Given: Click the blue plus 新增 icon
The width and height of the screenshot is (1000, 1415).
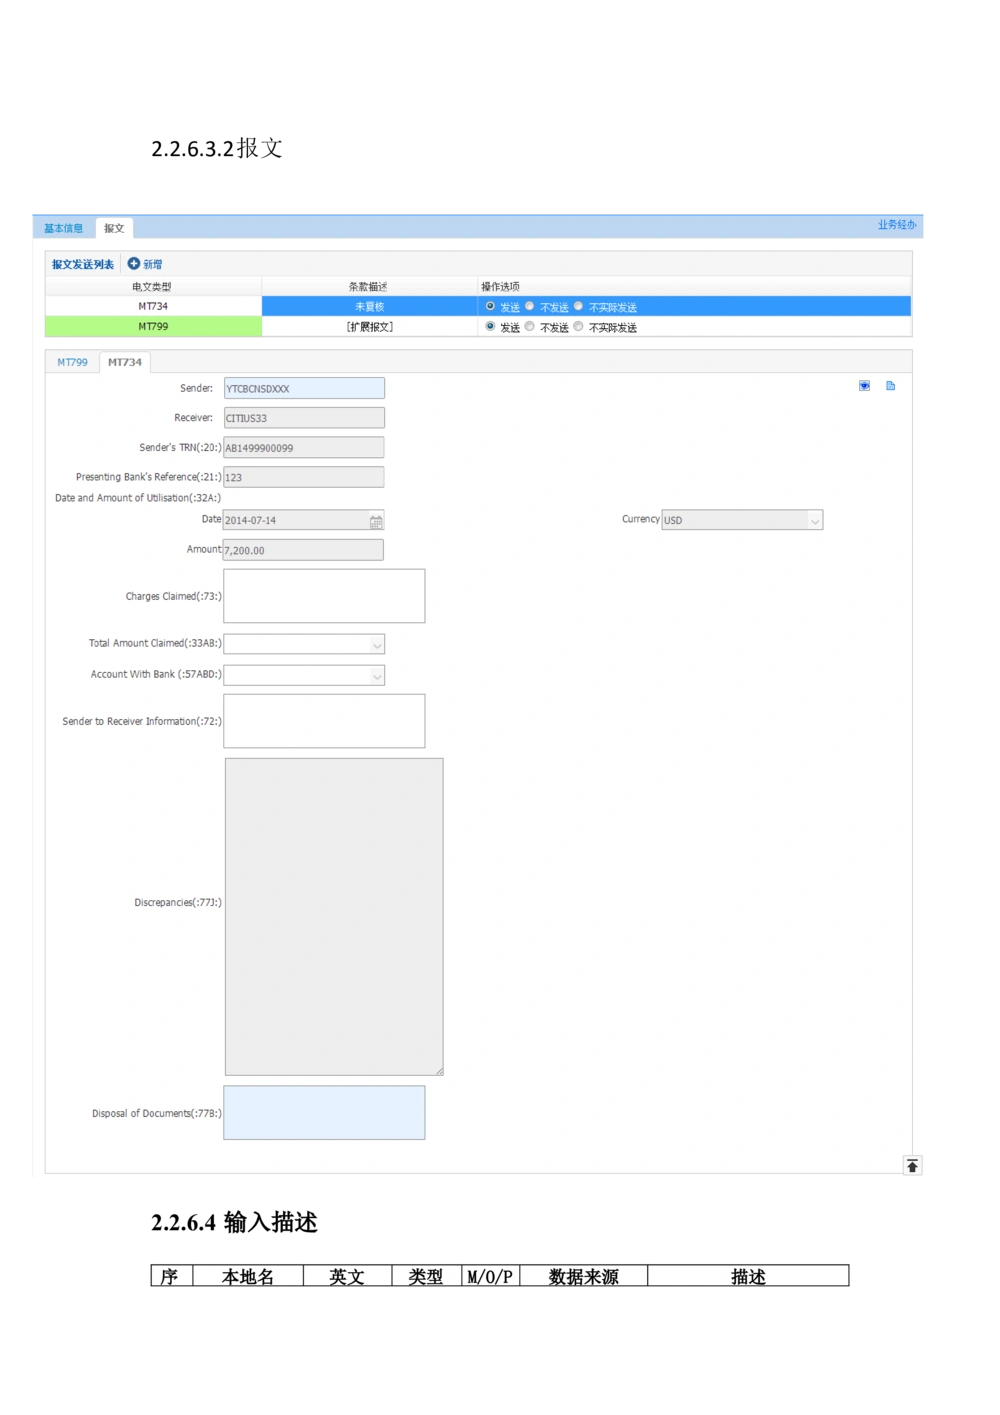Looking at the screenshot, I should coord(134,264).
